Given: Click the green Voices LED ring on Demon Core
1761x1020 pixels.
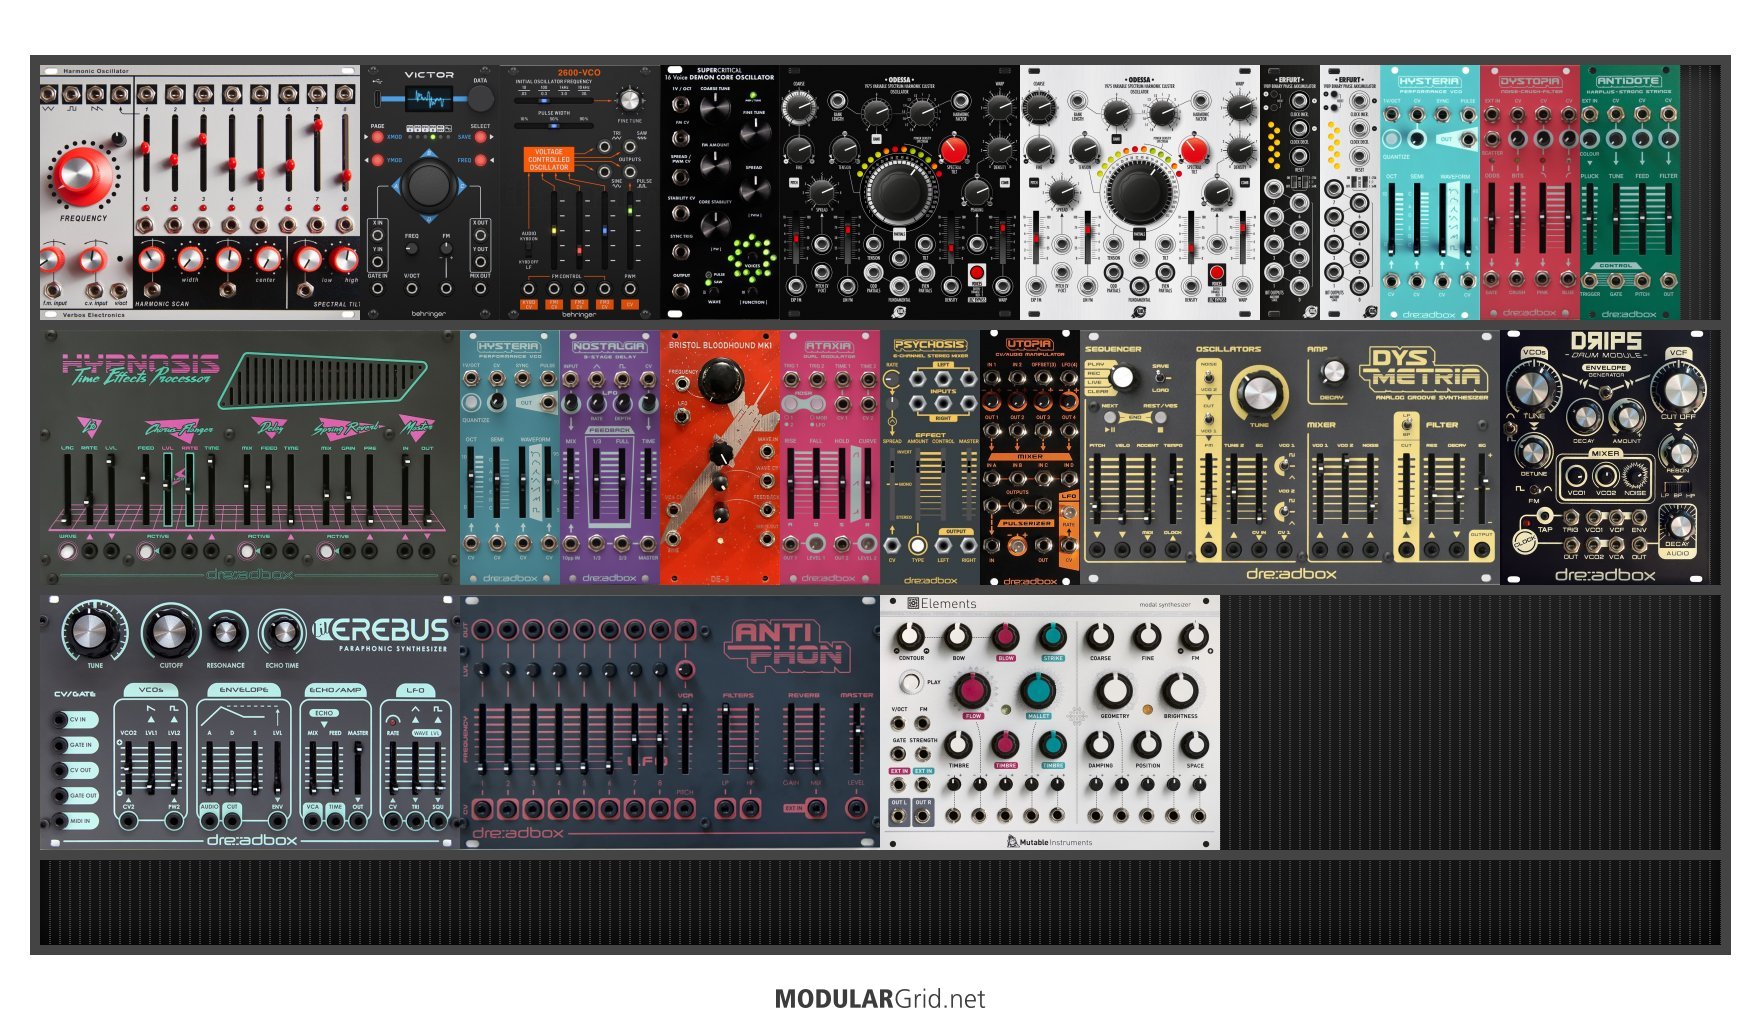Looking at the screenshot, I should (x=751, y=258).
